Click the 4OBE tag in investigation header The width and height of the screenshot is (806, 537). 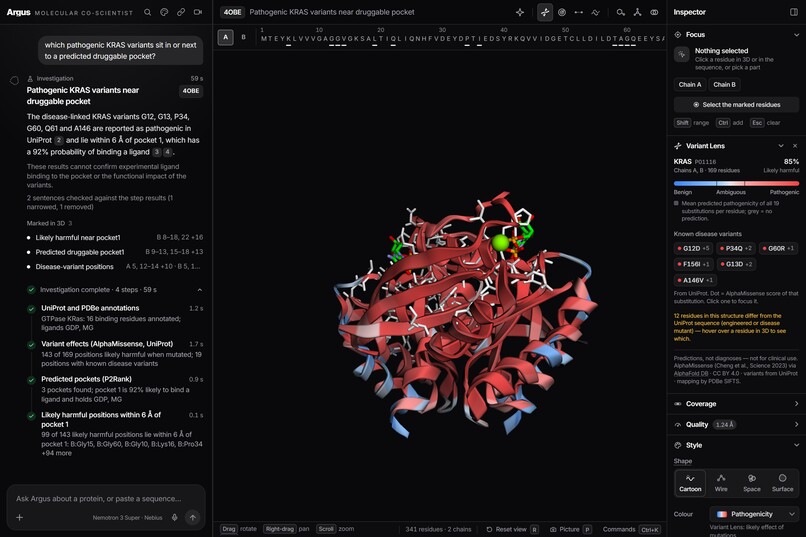coord(191,91)
